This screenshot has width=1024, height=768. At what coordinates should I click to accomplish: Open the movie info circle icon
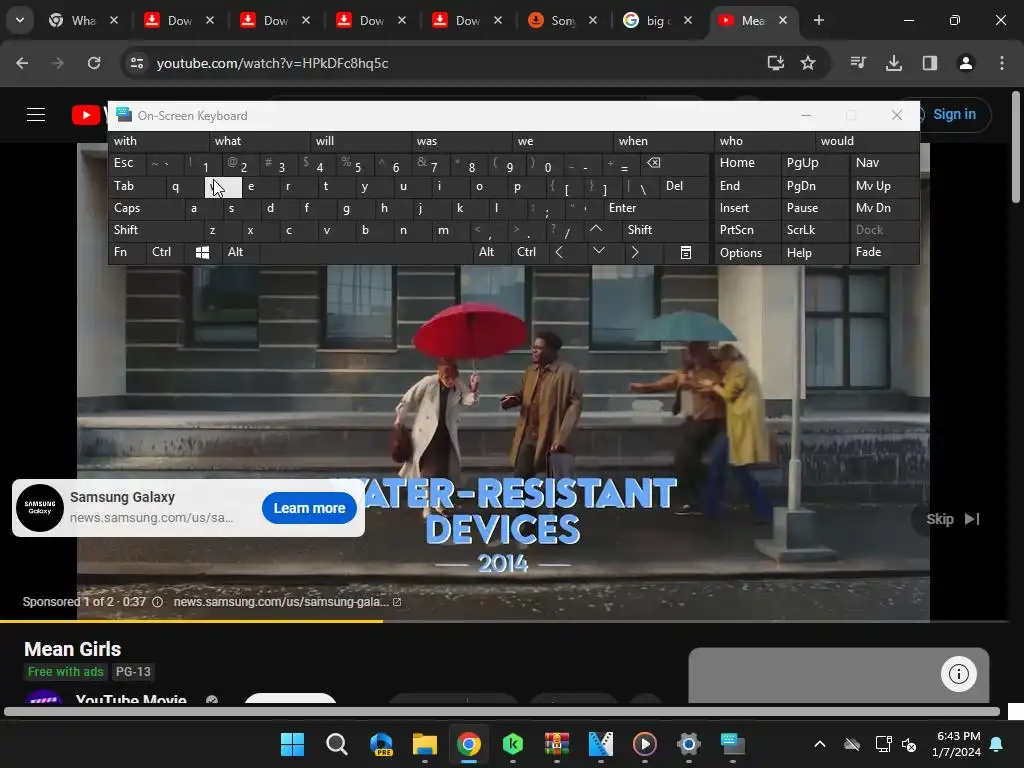click(959, 674)
